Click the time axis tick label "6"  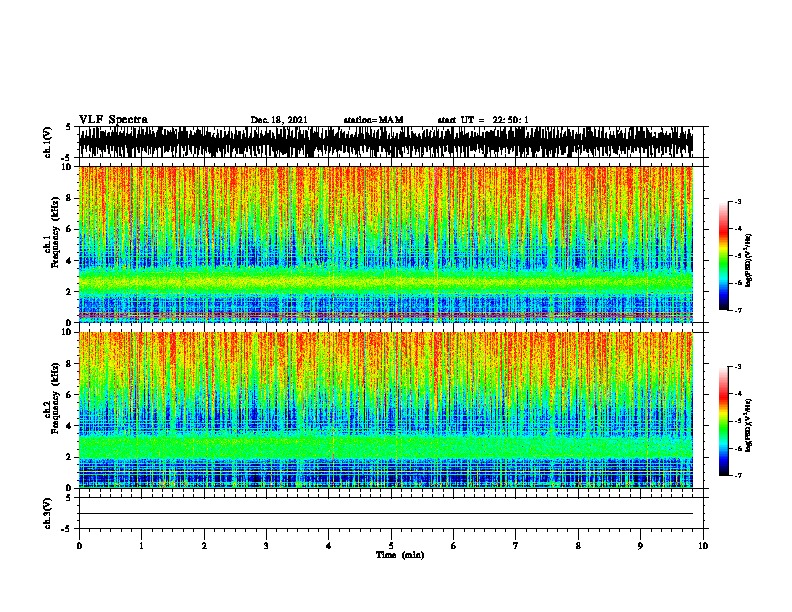click(454, 546)
